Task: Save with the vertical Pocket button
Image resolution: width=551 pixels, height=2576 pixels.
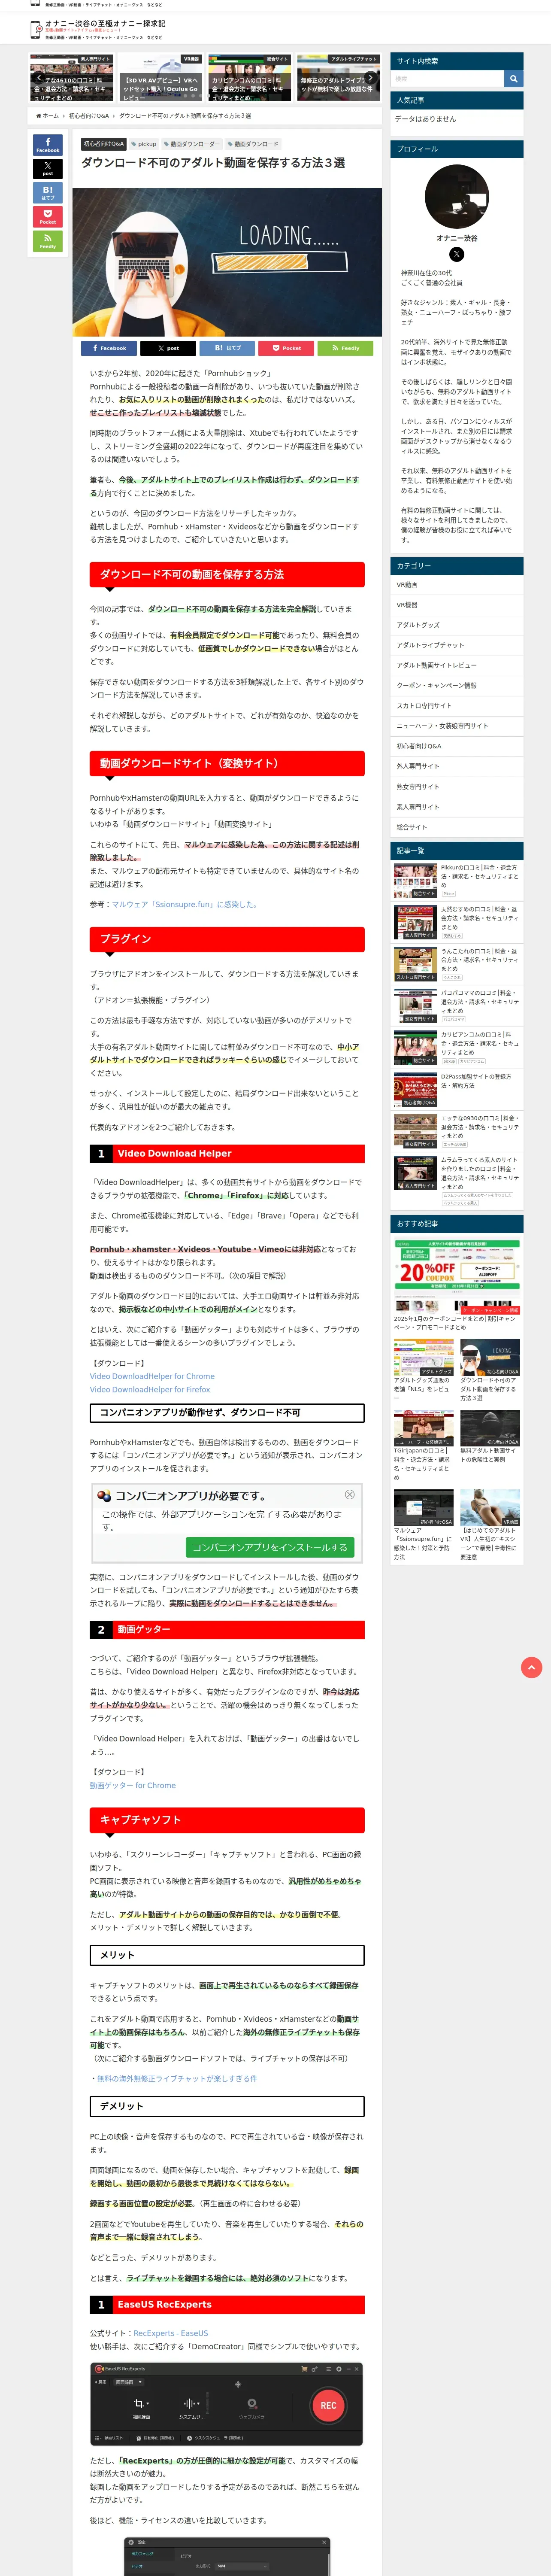Action: (x=47, y=216)
